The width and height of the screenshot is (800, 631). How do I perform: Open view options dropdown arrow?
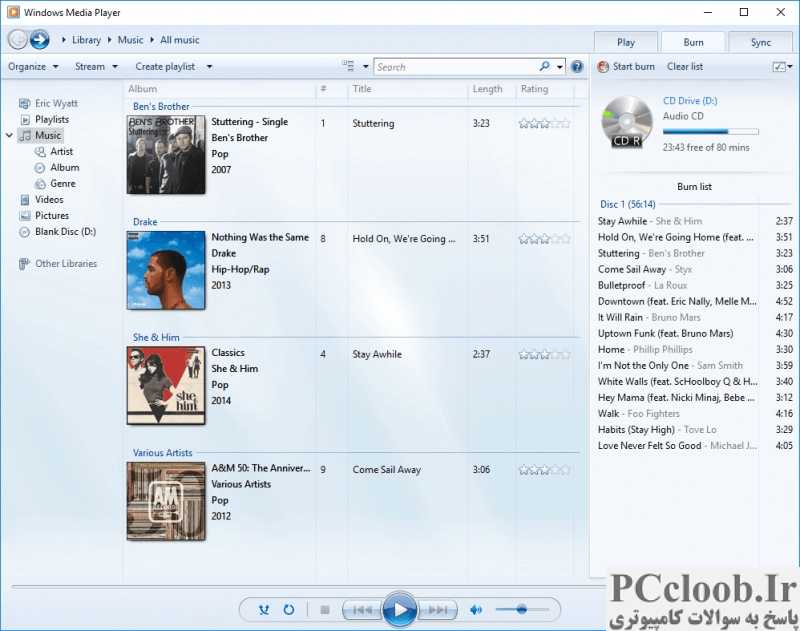365,67
